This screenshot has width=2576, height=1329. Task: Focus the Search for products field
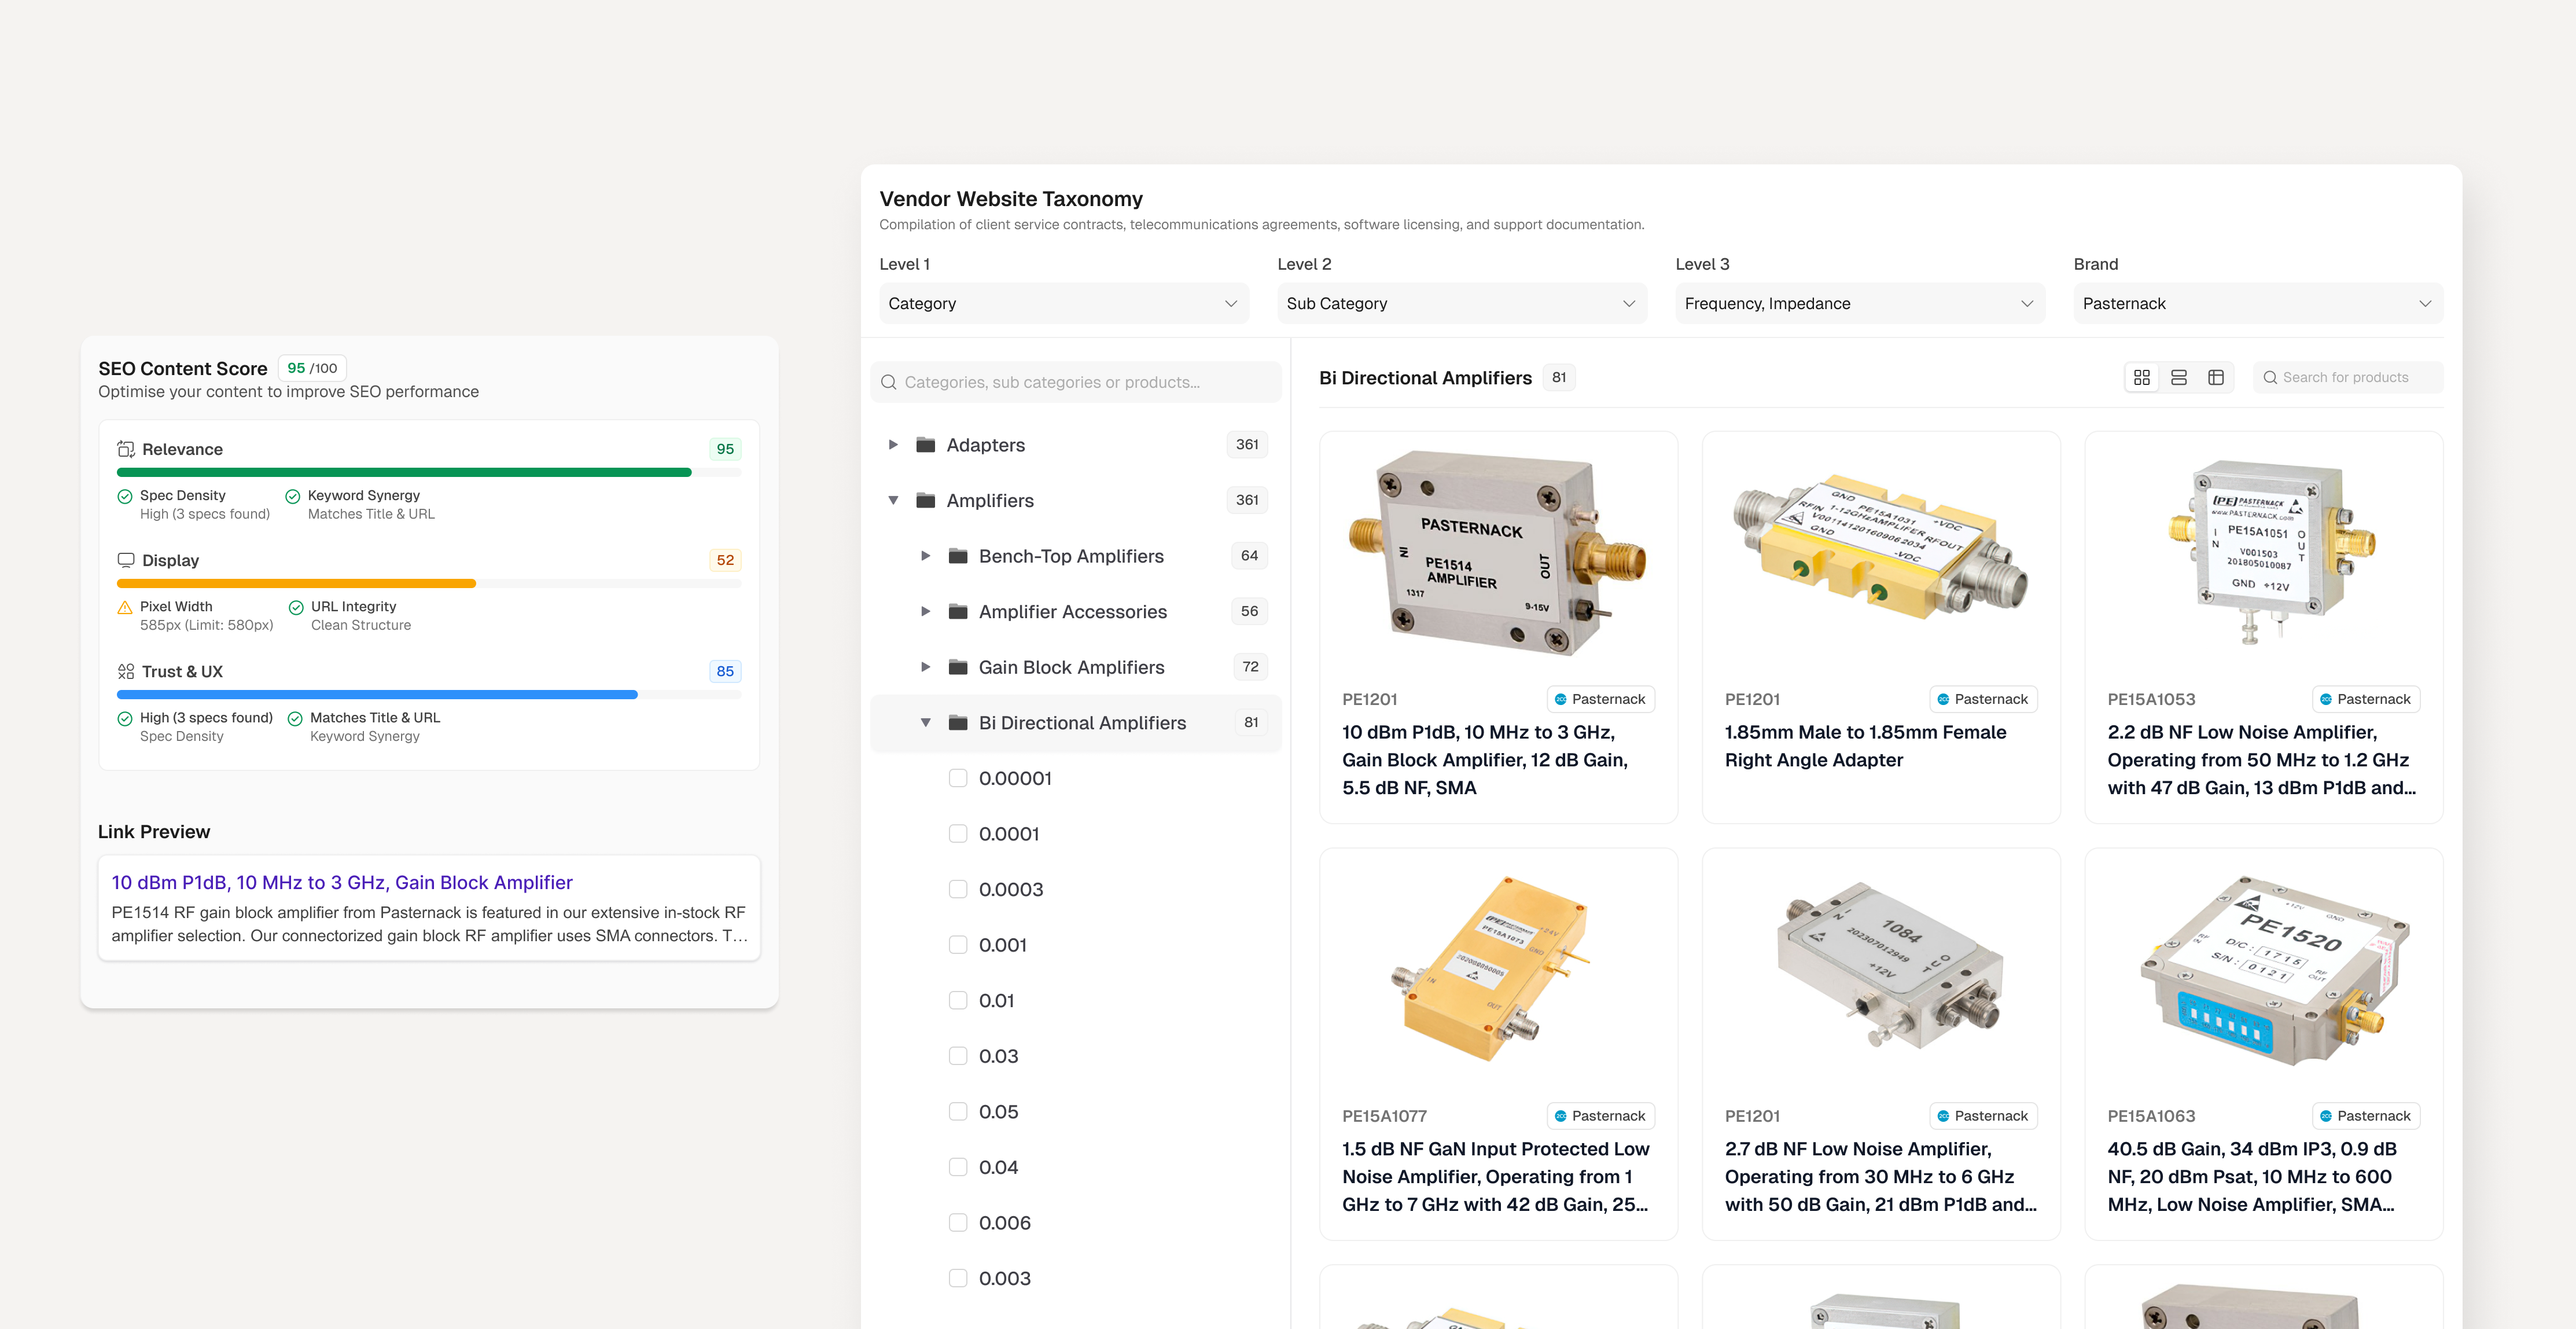(x=2347, y=377)
